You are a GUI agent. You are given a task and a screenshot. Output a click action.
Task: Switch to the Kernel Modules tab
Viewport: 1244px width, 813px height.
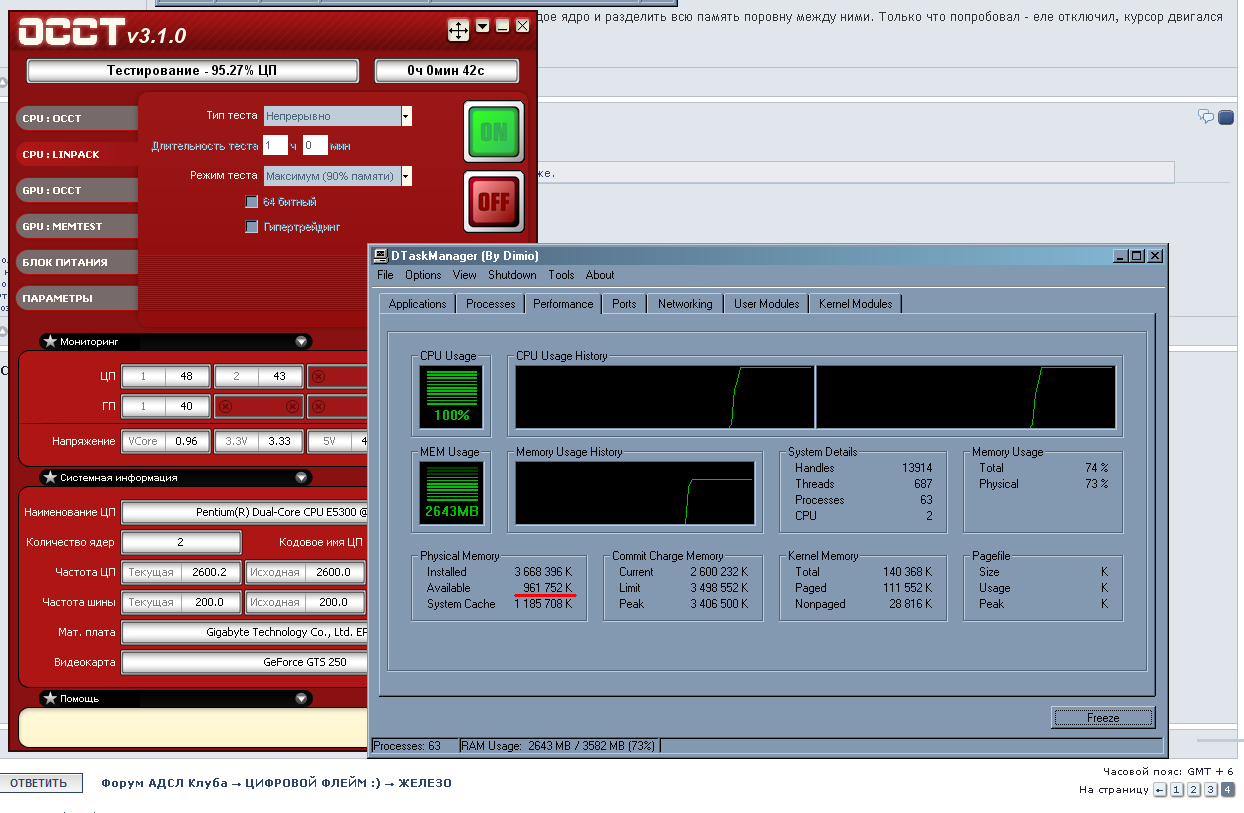click(856, 304)
